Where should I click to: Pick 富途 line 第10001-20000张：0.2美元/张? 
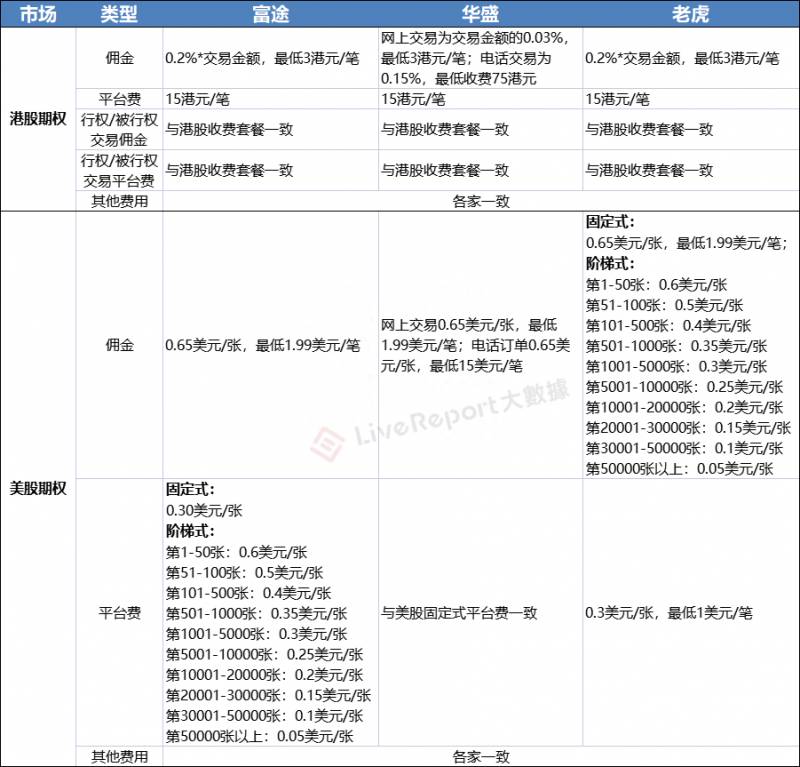coord(264,675)
